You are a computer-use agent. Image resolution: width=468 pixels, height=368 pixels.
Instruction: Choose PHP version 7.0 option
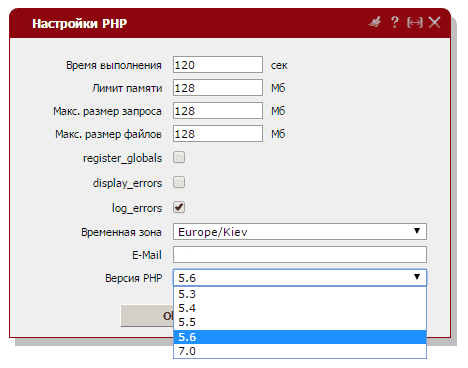pyautogui.click(x=300, y=351)
